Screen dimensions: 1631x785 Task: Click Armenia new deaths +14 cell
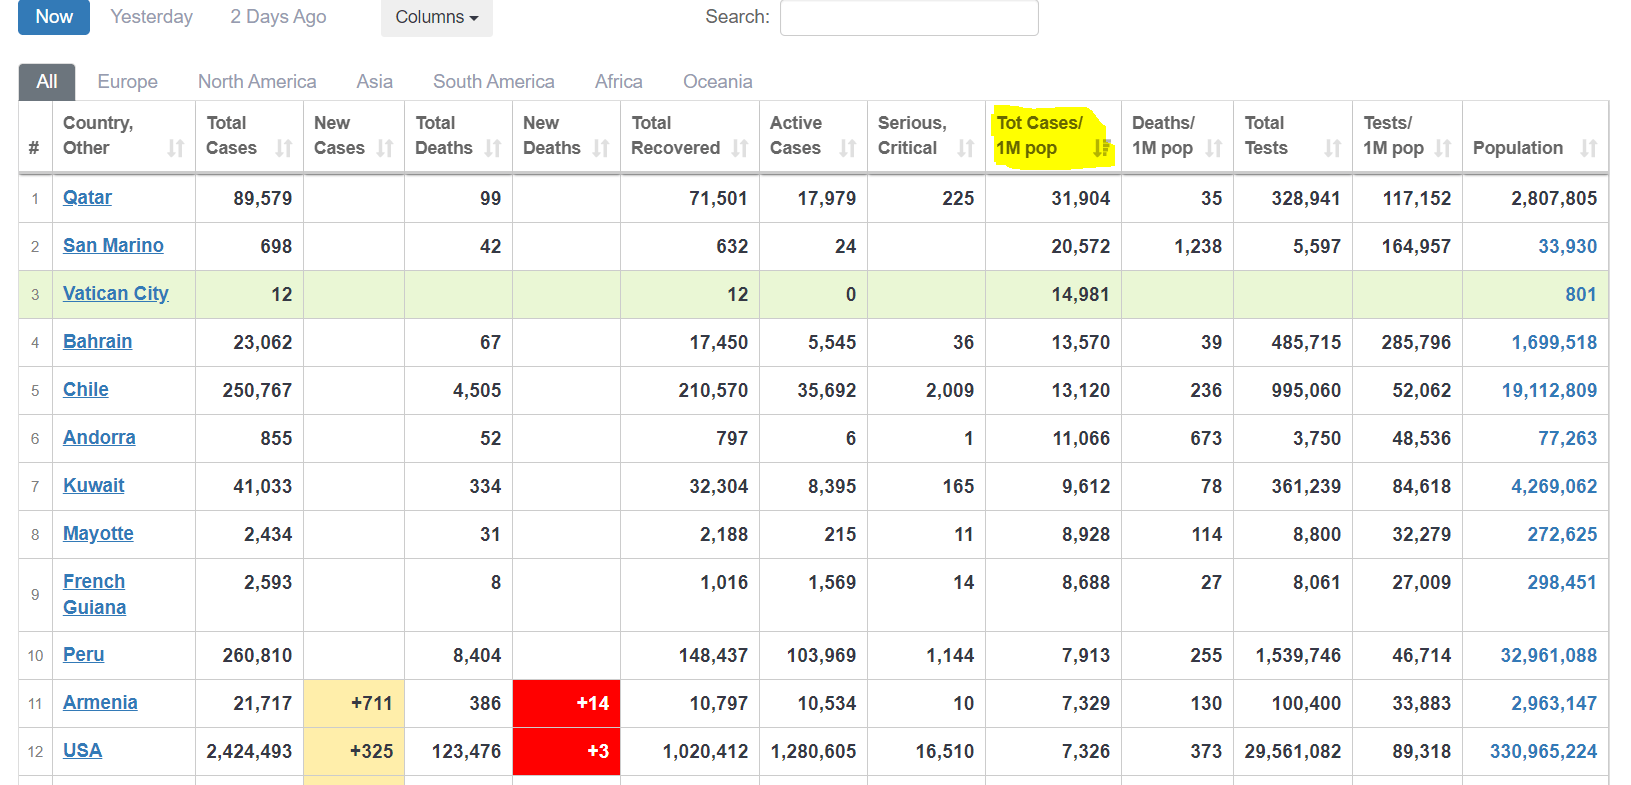(x=566, y=703)
